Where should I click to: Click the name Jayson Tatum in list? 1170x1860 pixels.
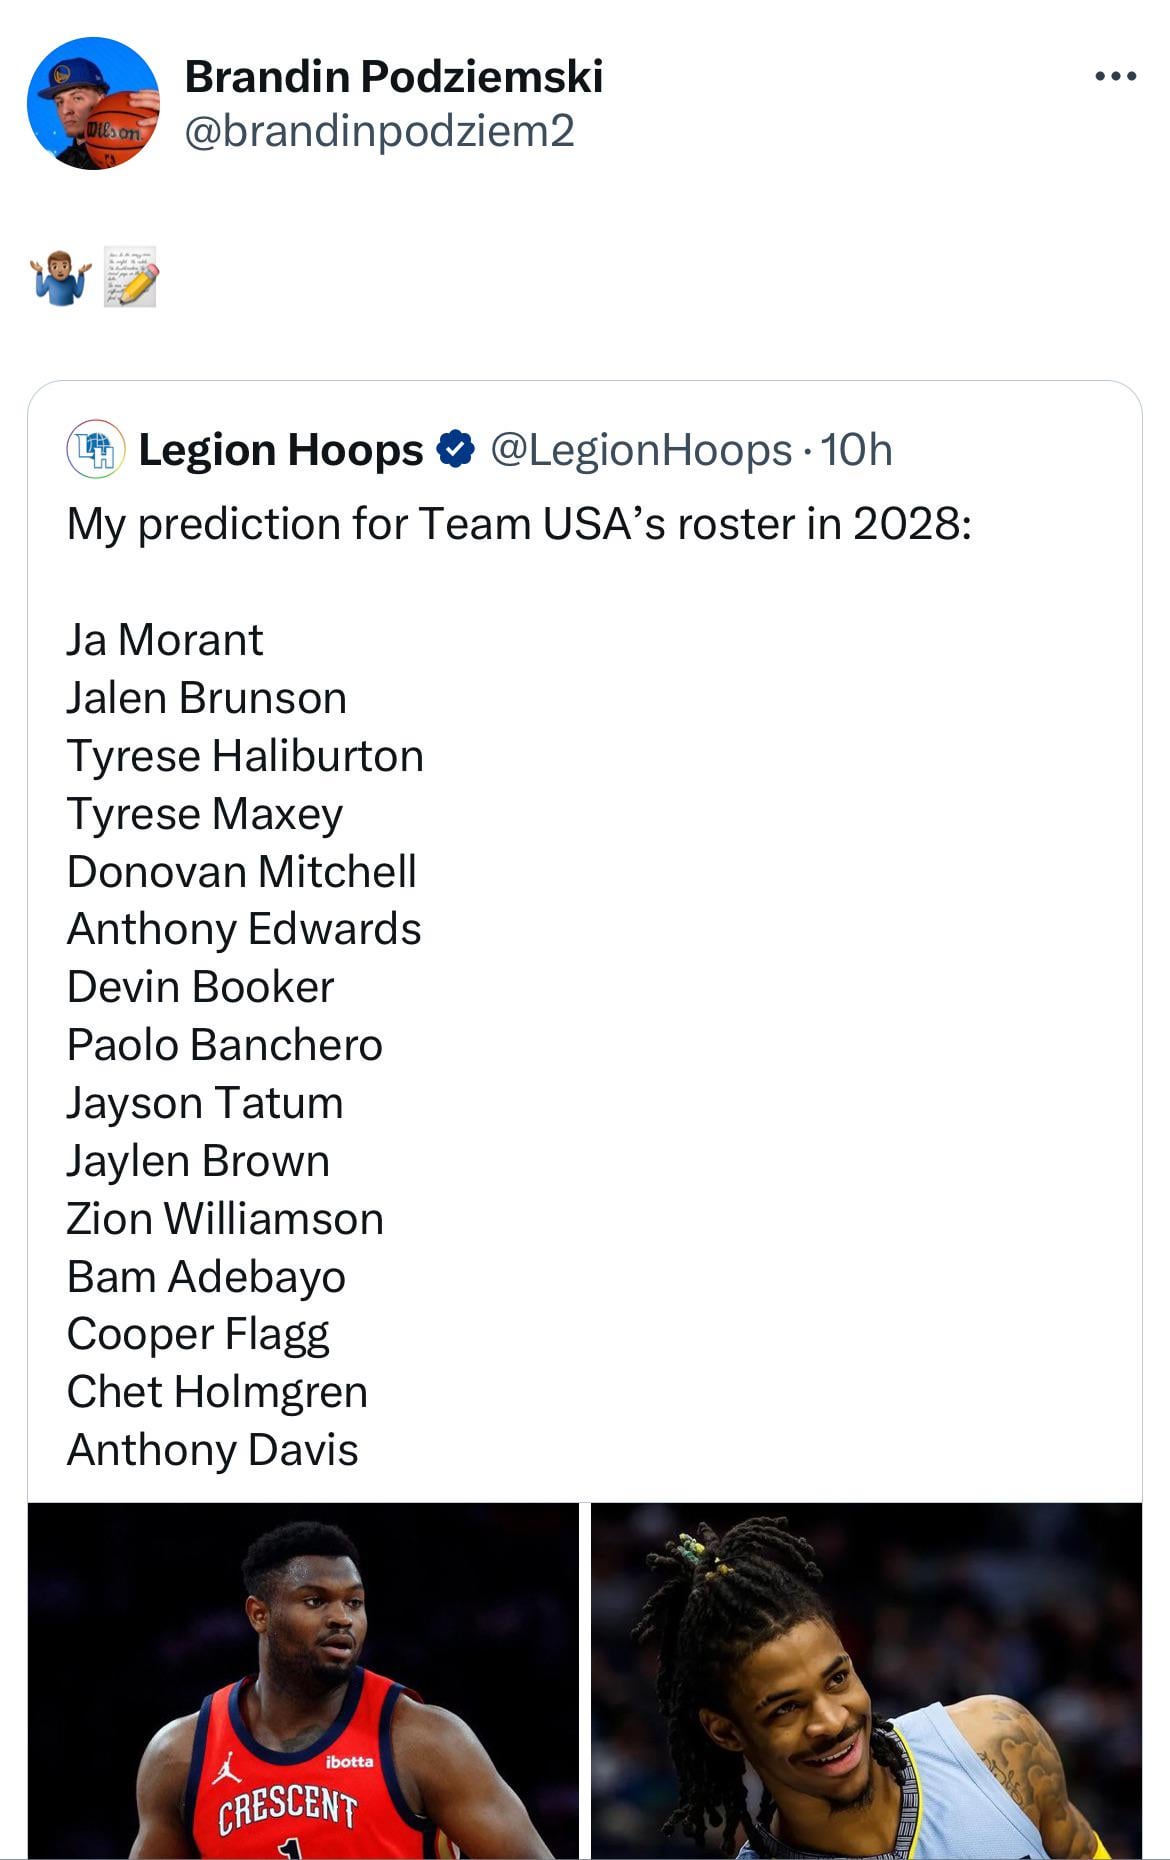205,1103
